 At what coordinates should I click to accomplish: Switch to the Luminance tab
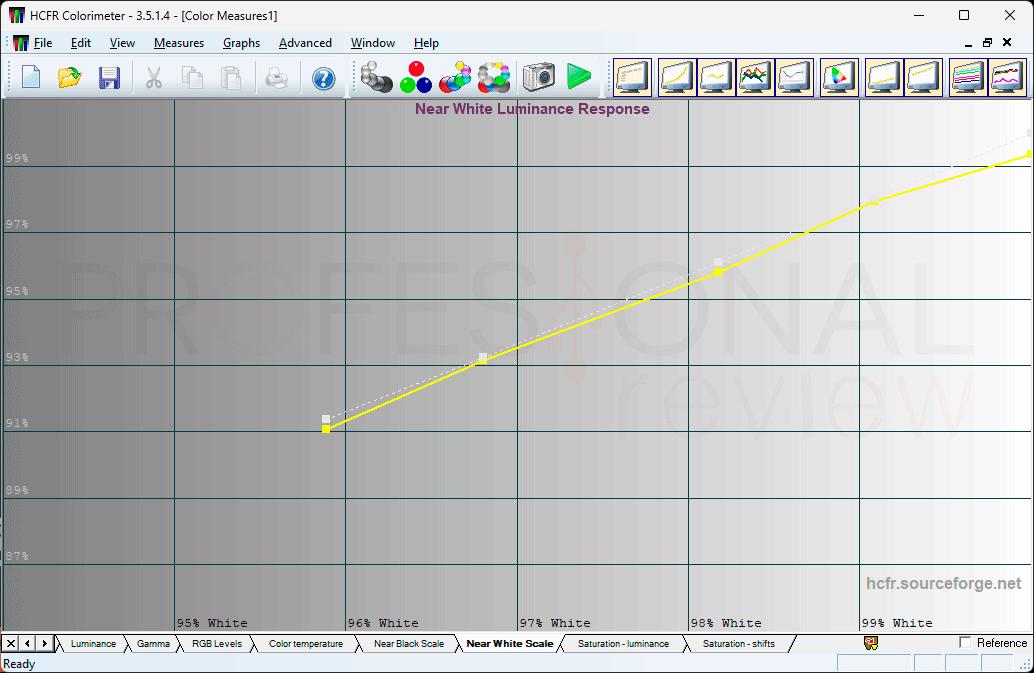[93, 644]
